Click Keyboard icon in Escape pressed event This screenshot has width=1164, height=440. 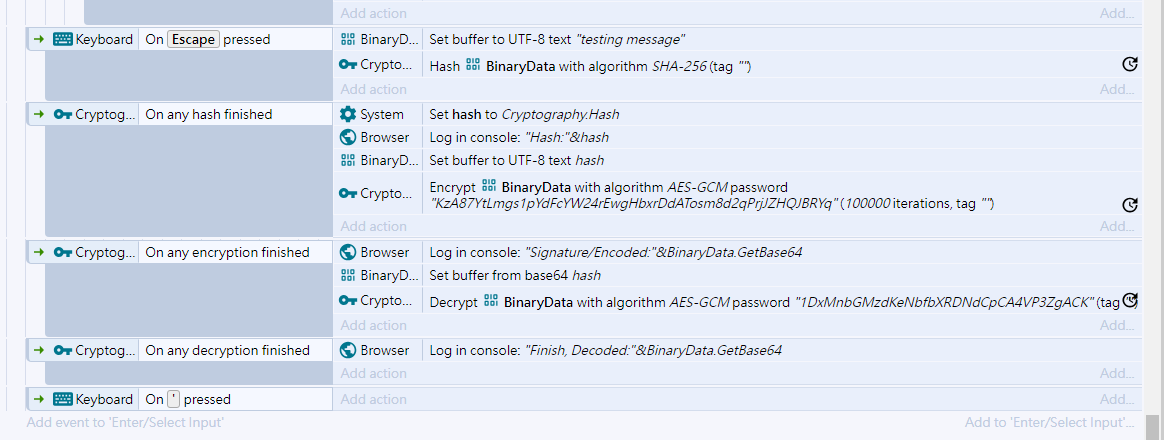(x=63, y=39)
